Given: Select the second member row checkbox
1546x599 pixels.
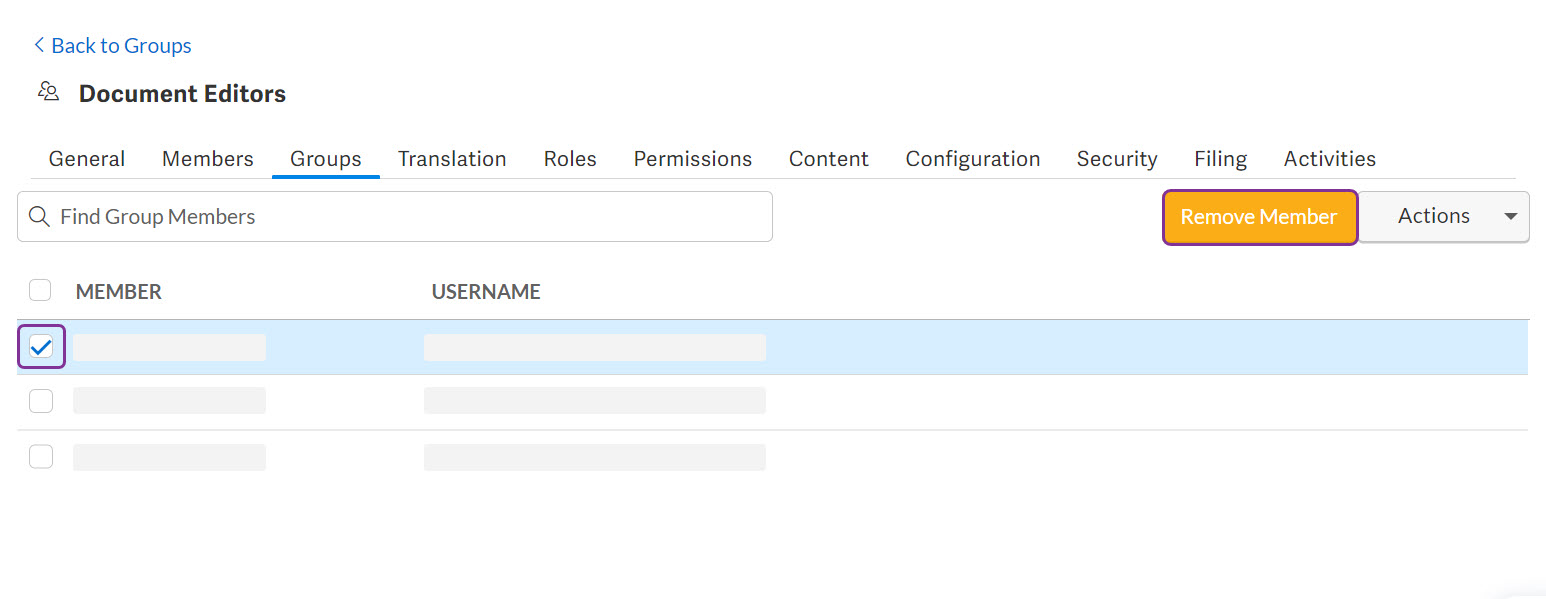Looking at the screenshot, I should pyautogui.click(x=40, y=400).
